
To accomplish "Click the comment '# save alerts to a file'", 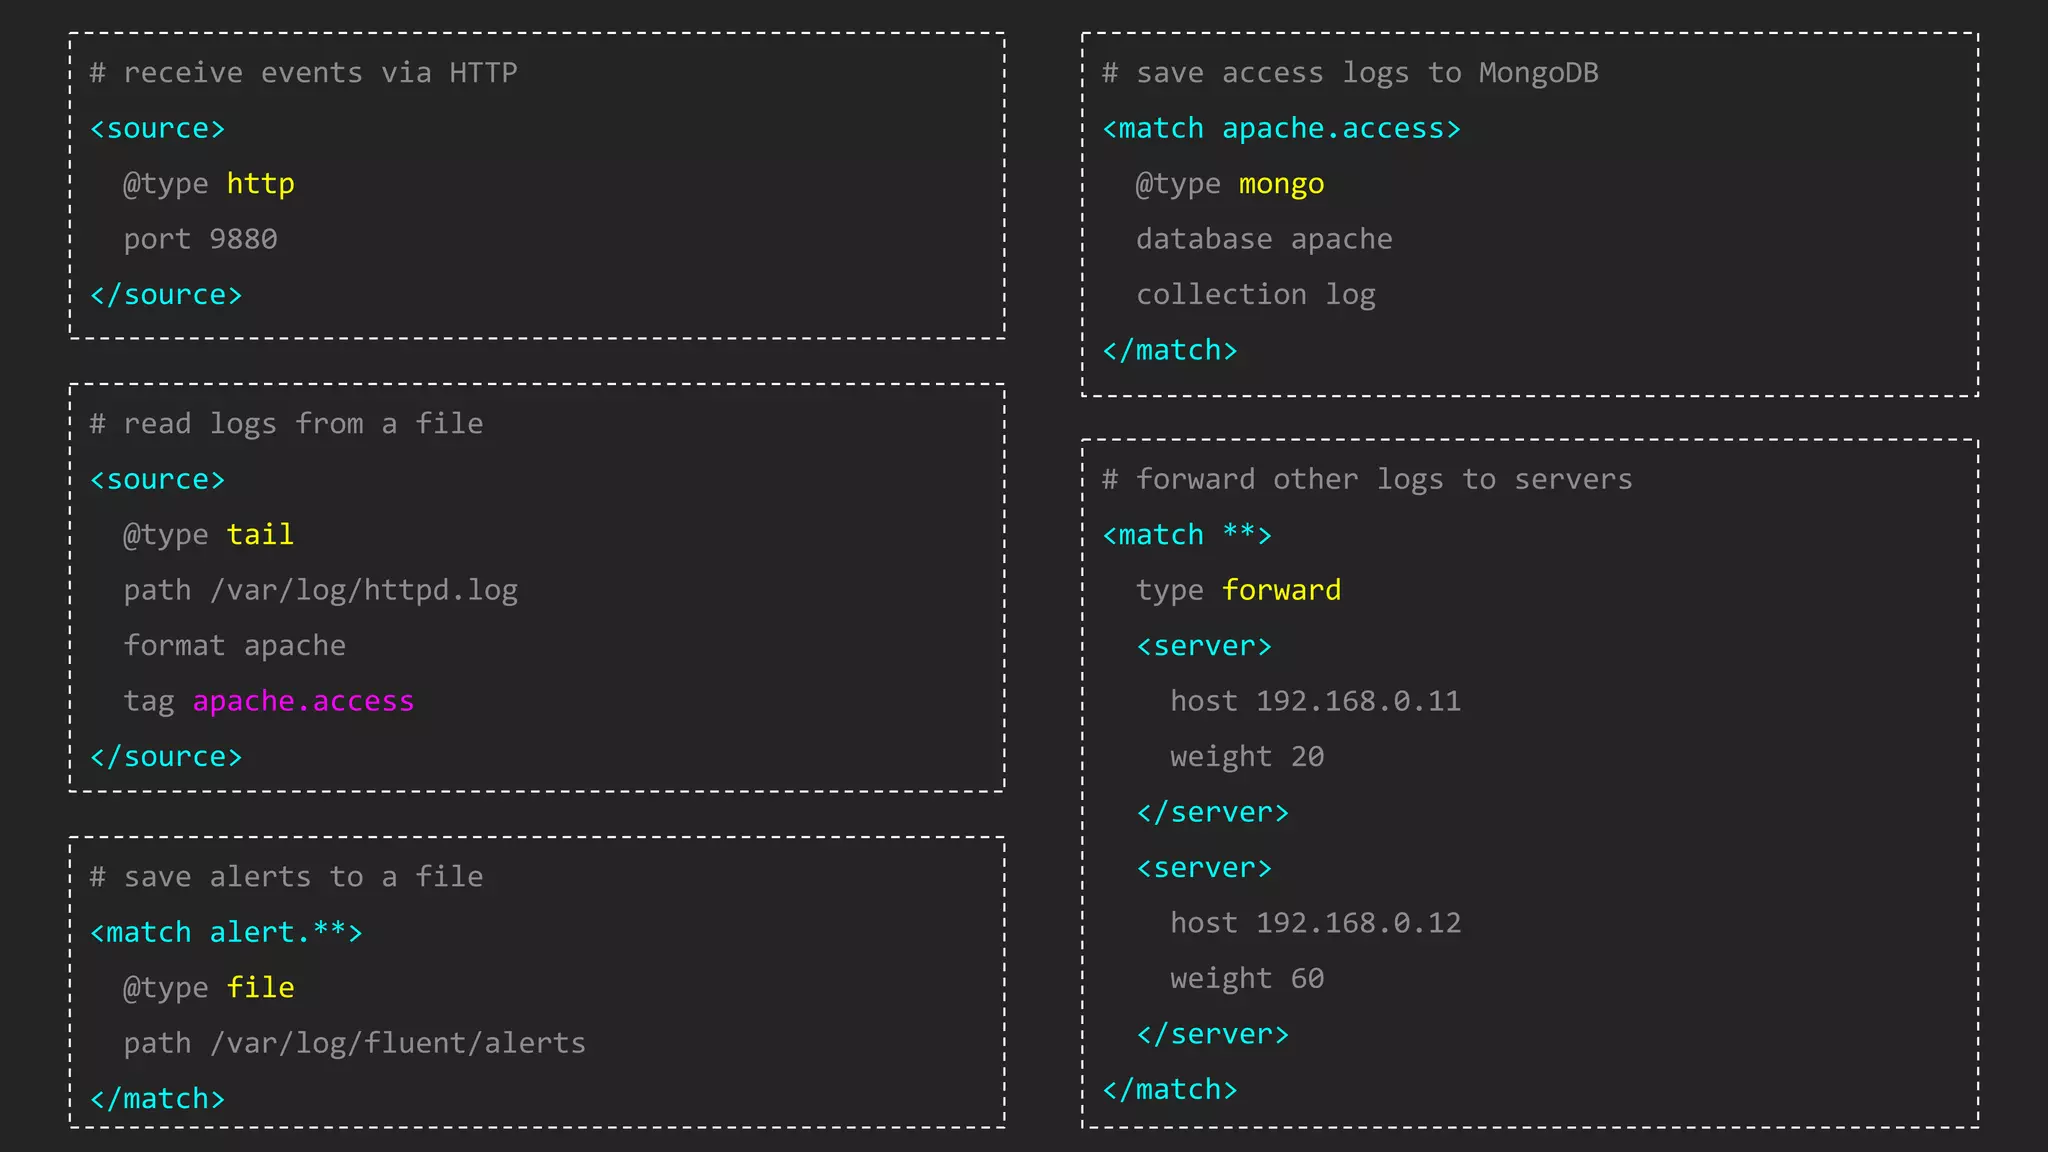I will tap(286, 877).
